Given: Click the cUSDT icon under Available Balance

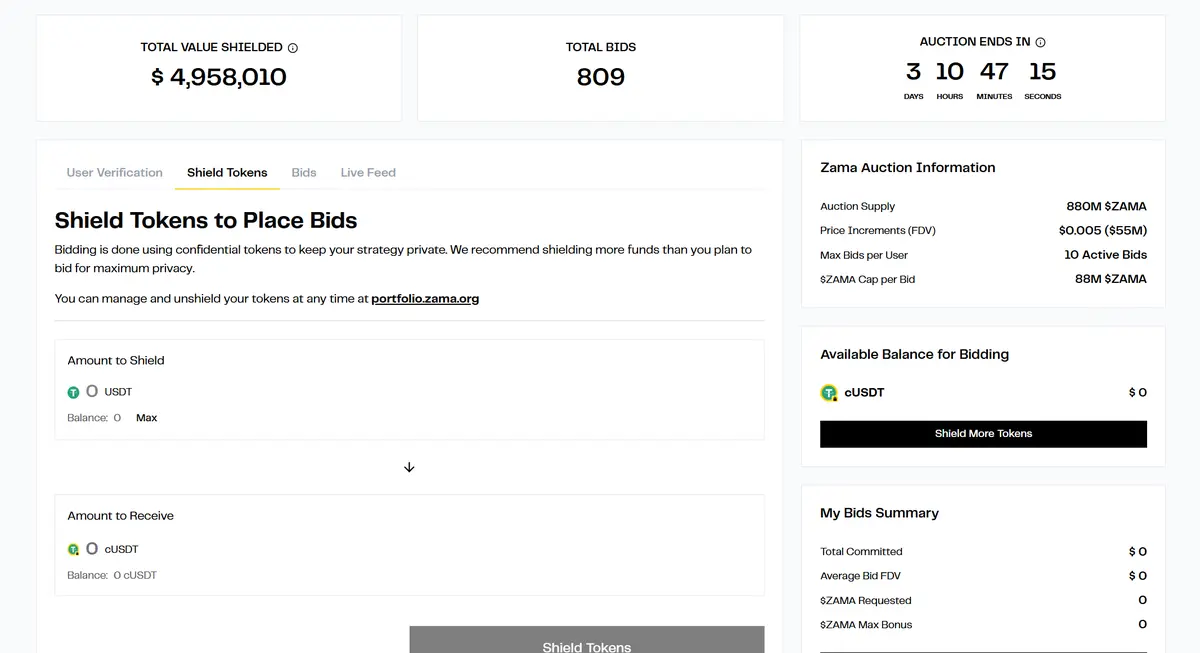Looking at the screenshot, I should (829, 393).
